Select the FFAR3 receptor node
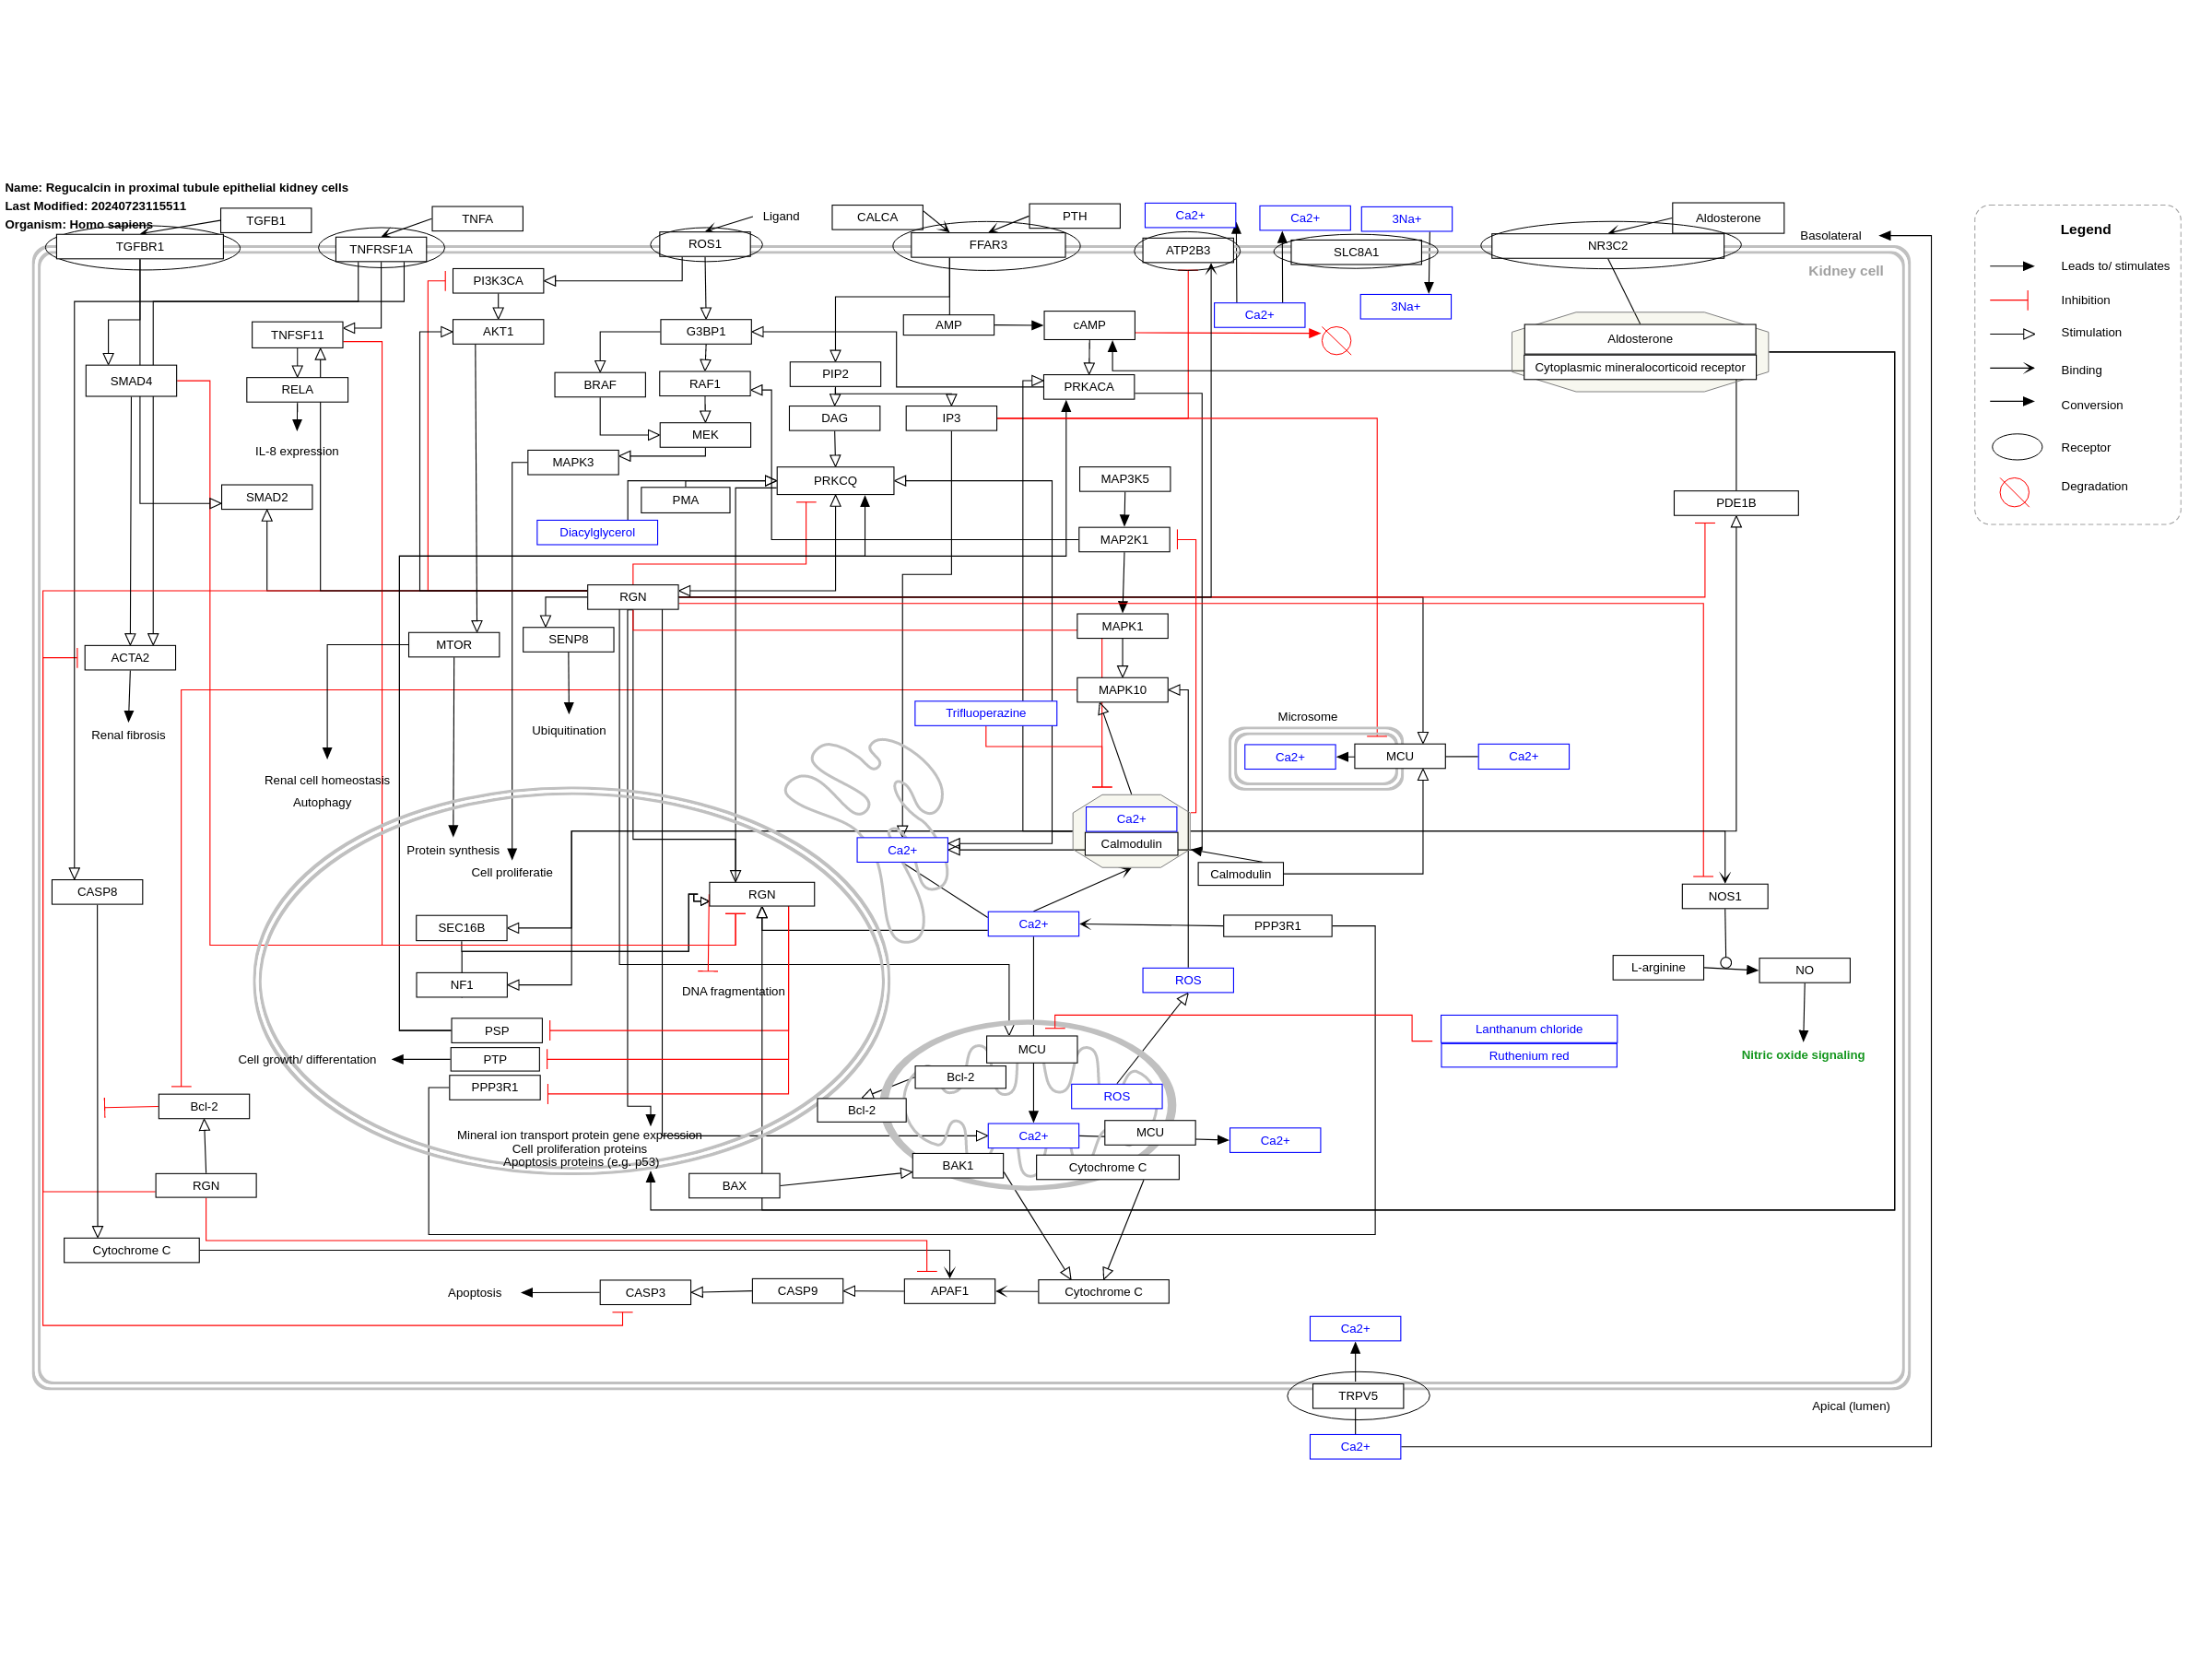Viewport: 2212px width, 1659px height. click(x=989, y=245)
